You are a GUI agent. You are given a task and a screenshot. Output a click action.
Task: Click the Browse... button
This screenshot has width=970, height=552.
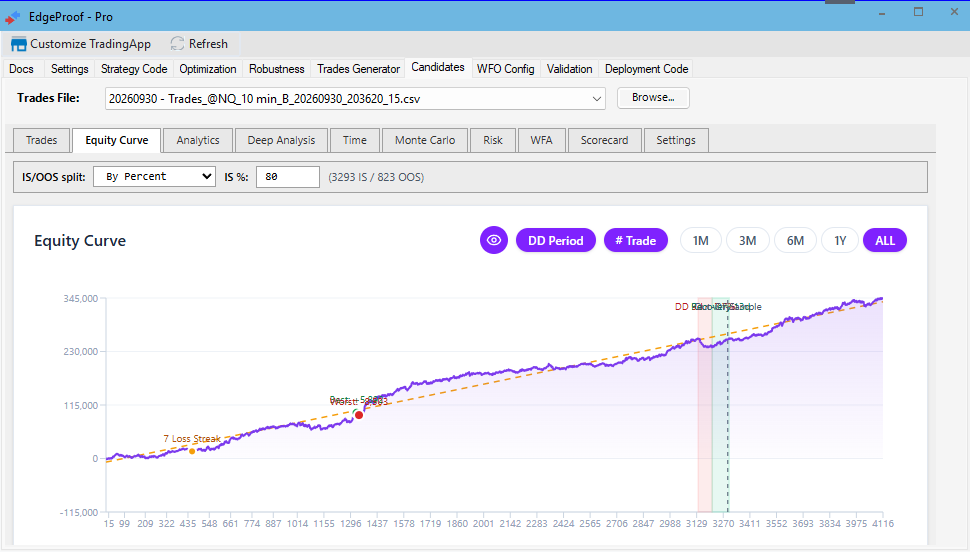653,98
